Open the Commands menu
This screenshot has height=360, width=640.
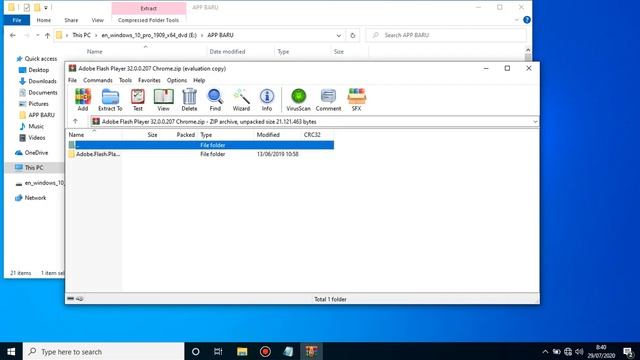(98, 80)
